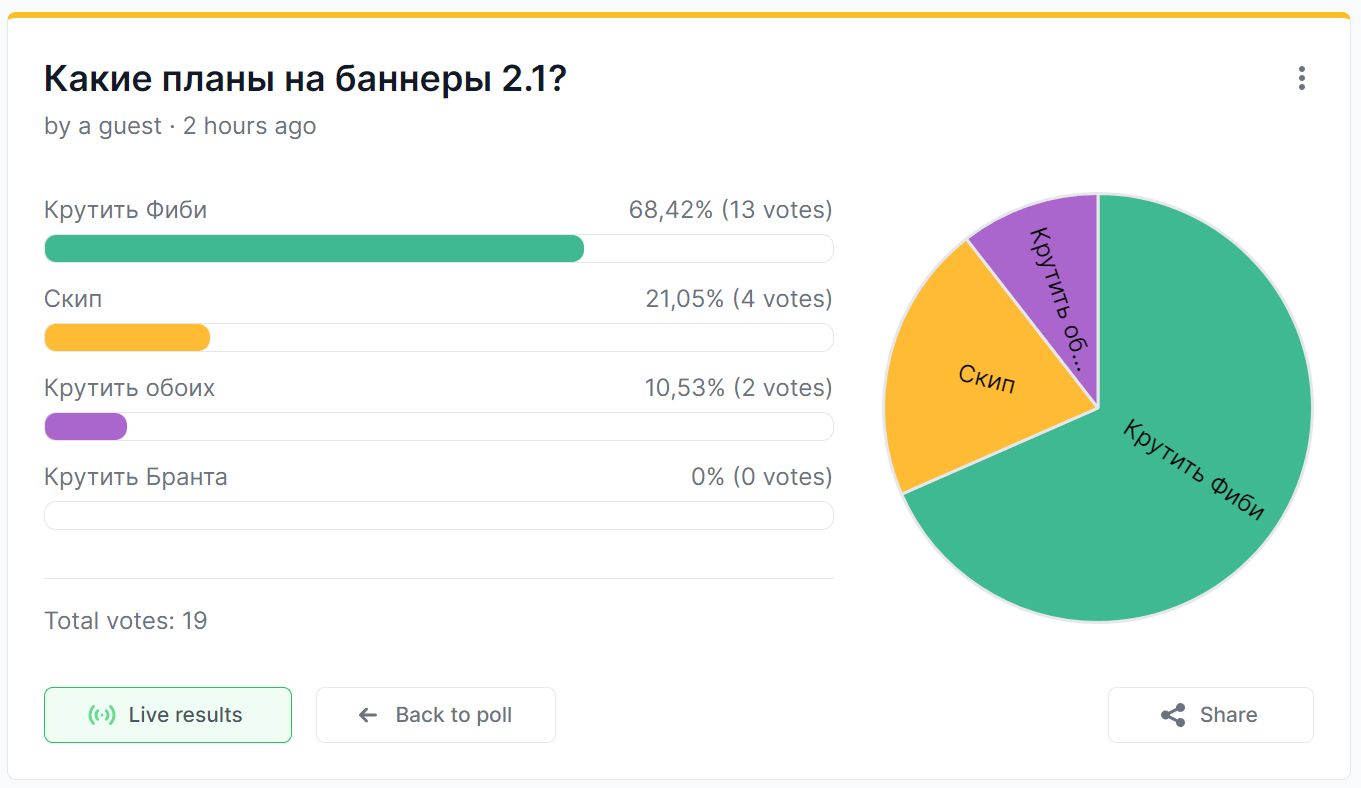1361x788 pixels.
Task: Click the Live results button
Action: [168, 715]
